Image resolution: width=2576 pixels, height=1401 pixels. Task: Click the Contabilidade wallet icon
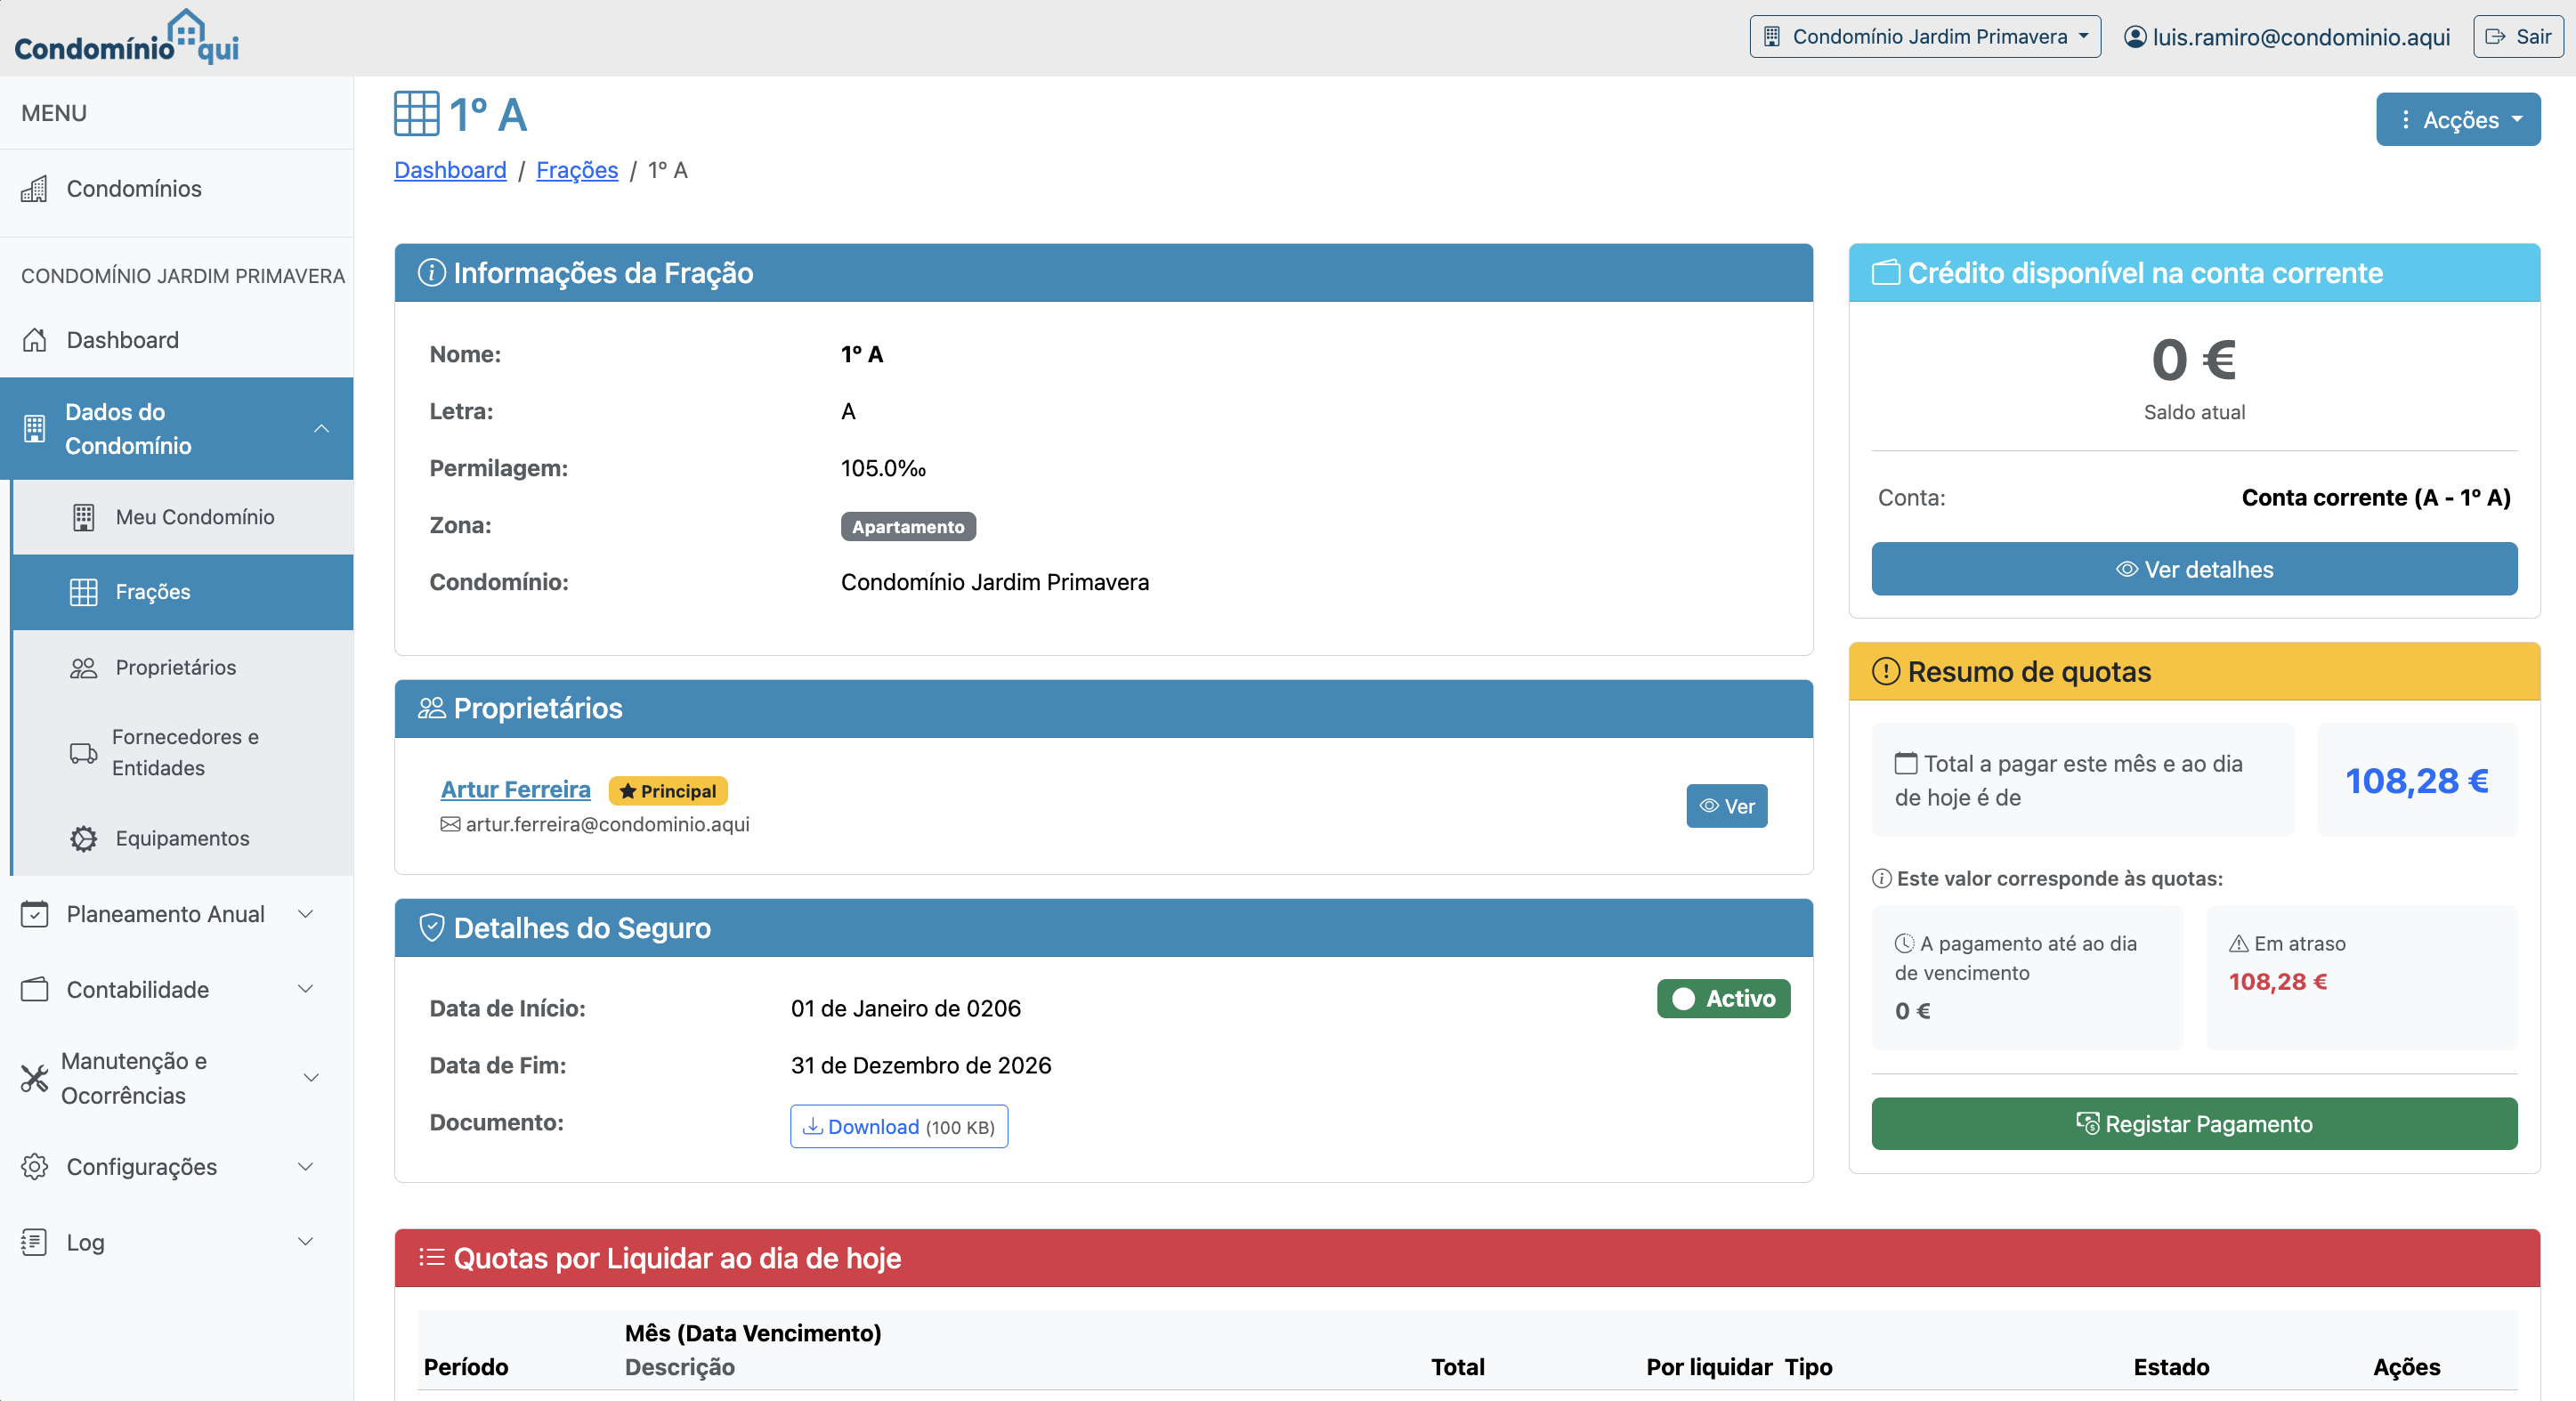34,989
